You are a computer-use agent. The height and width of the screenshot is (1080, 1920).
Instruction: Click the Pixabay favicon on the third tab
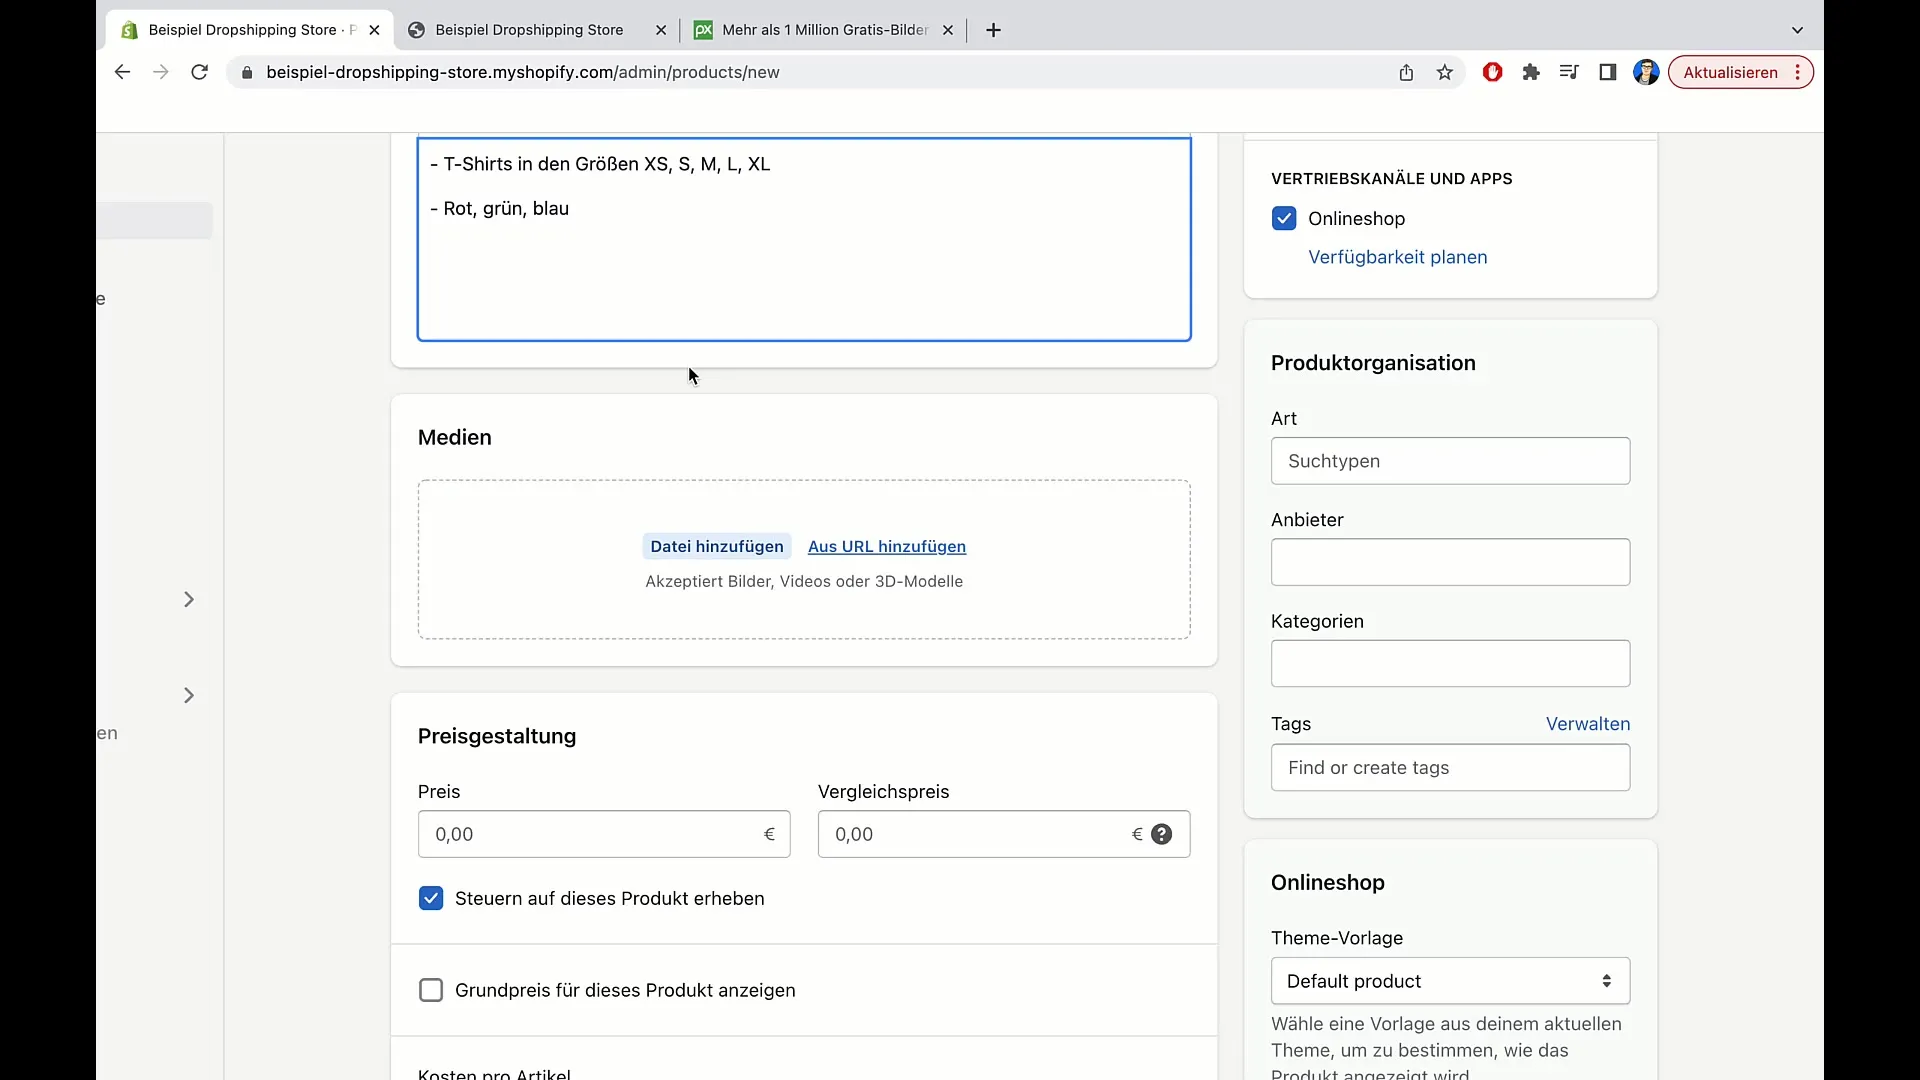[703, 30]
